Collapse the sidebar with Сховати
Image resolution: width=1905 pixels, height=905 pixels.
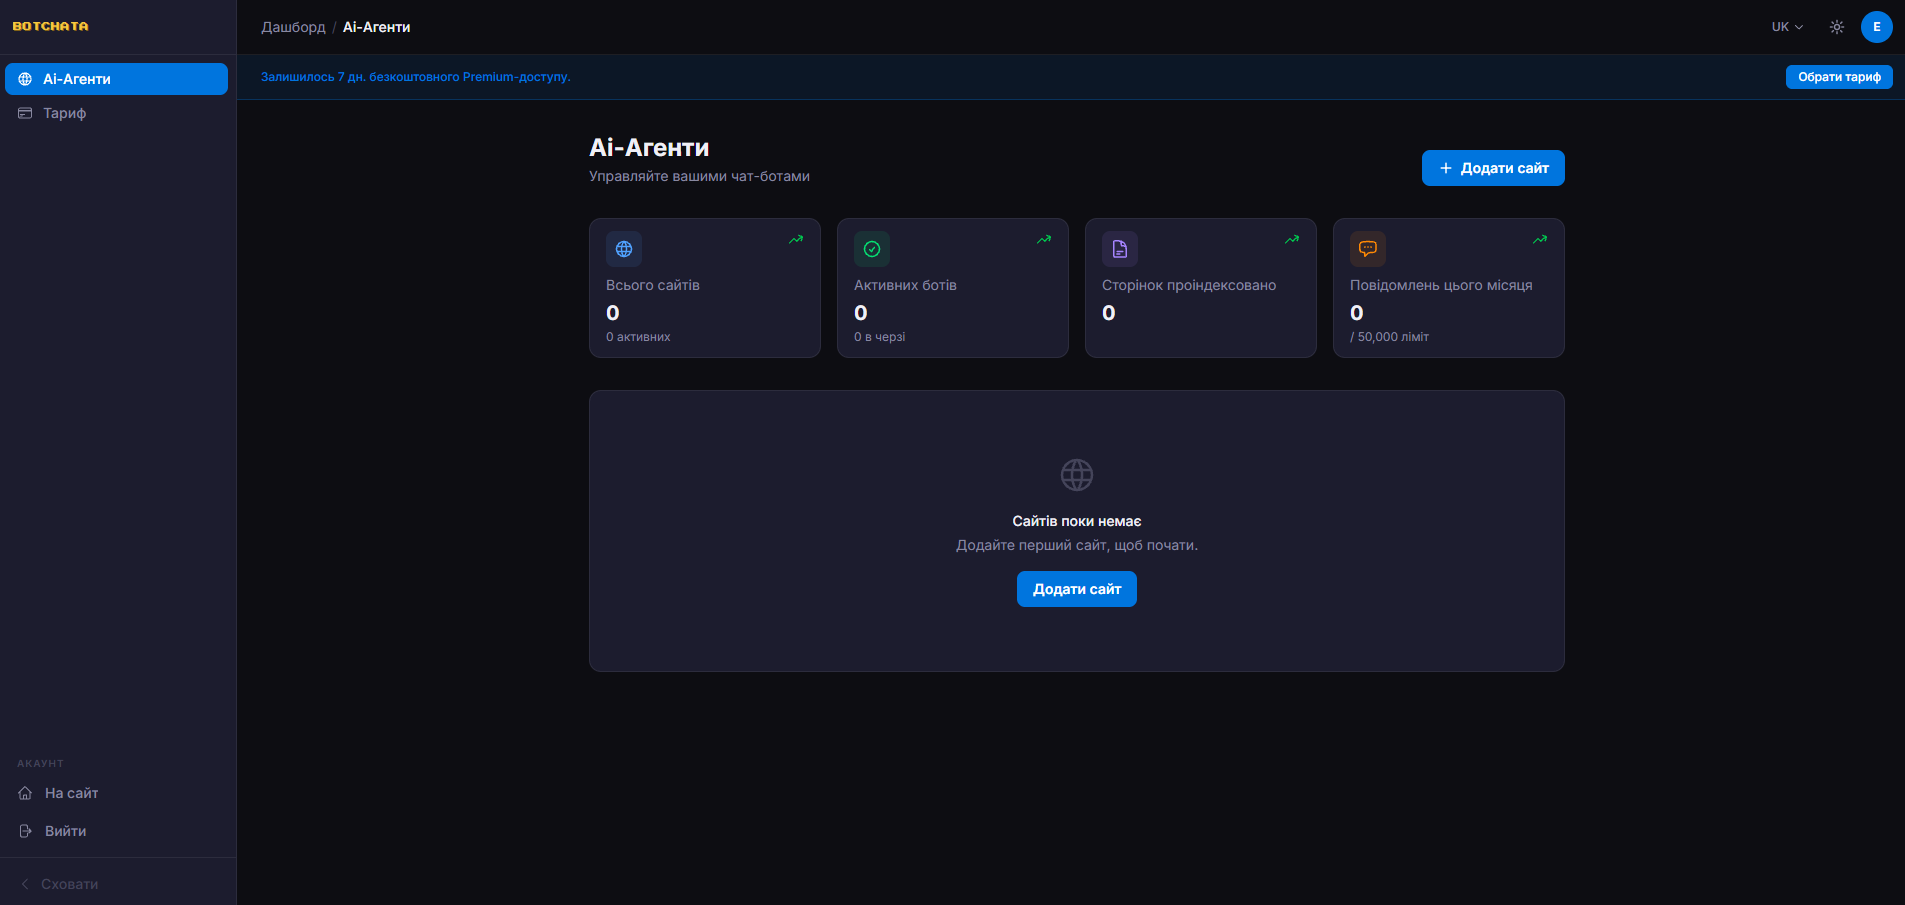60,884
